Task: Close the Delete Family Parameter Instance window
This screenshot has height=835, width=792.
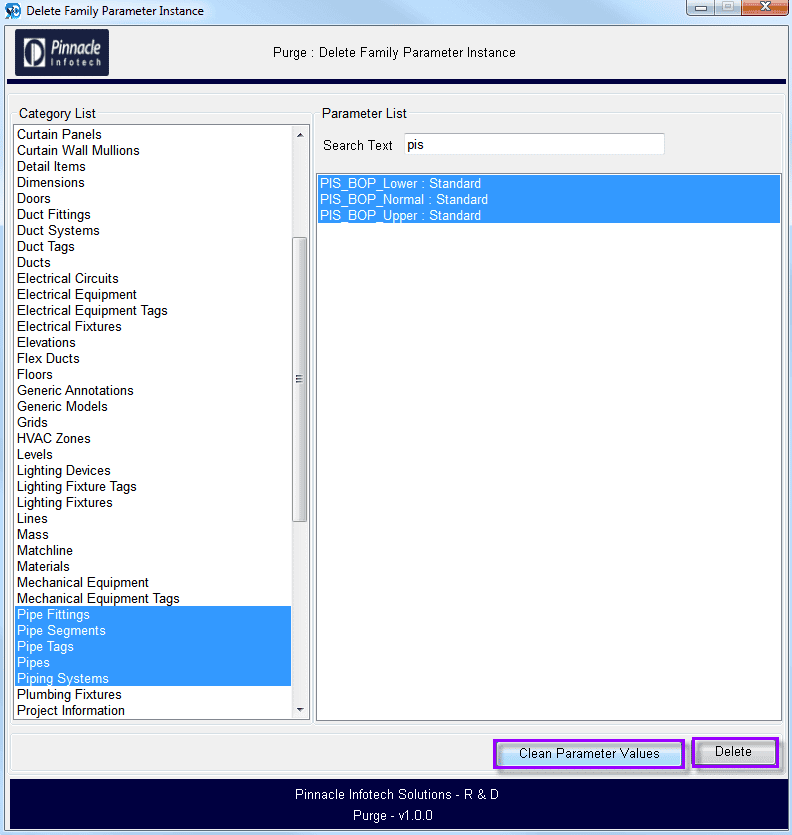Action: tap(765, 7)
